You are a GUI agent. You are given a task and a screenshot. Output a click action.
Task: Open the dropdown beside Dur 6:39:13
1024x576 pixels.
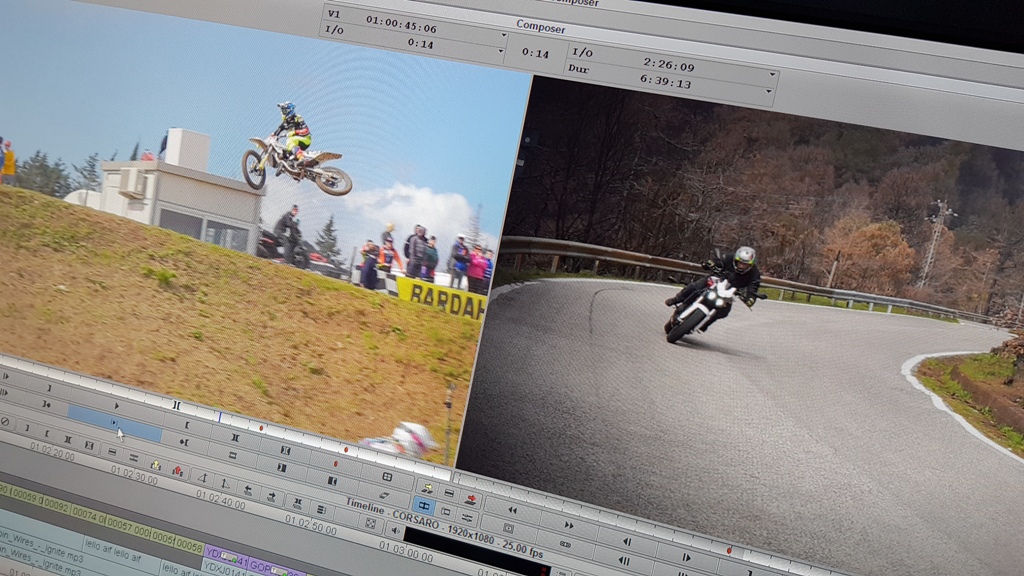tap(769, 91)
